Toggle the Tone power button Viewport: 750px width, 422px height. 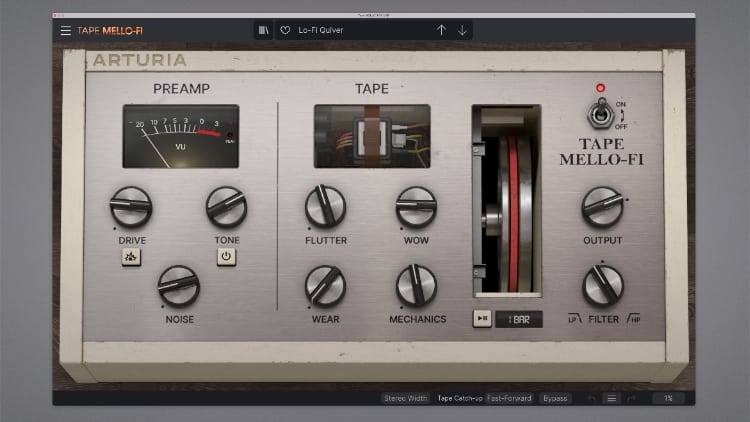coord(226,257)
